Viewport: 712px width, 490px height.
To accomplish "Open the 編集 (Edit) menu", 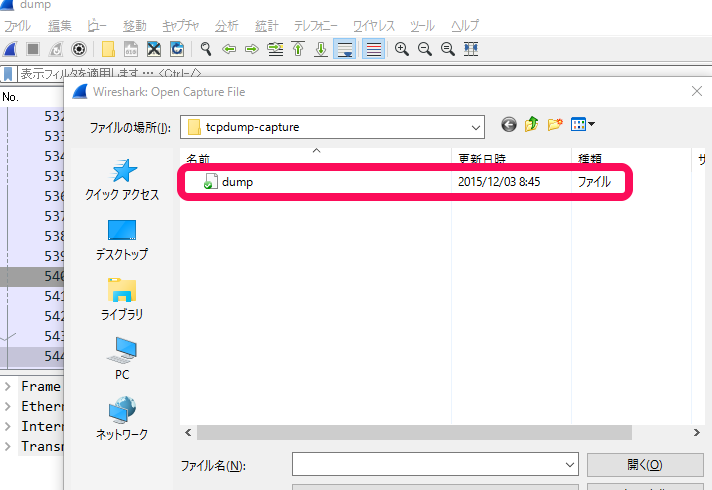I will 59,25.
